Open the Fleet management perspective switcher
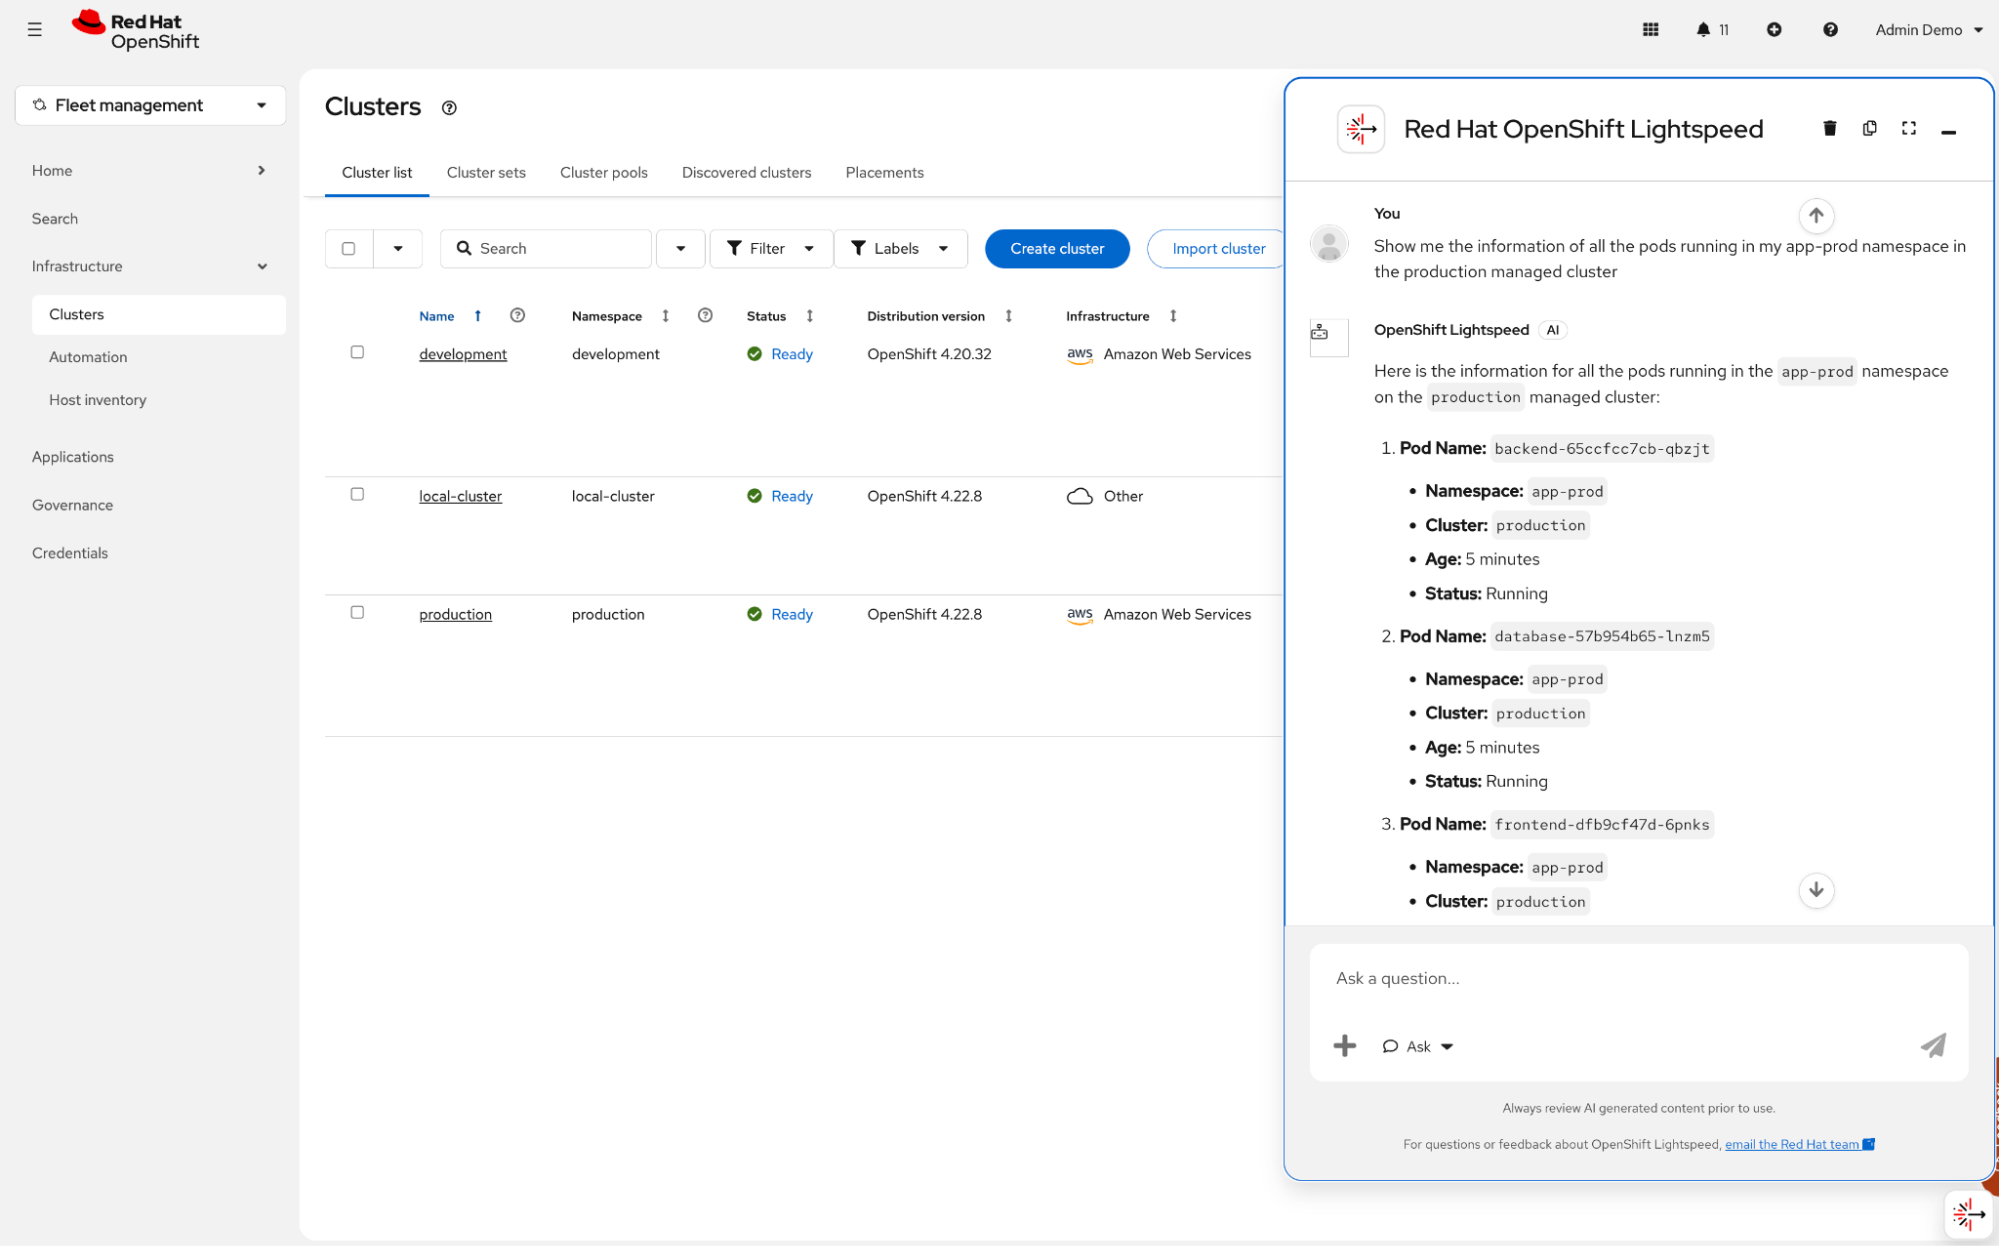Image resolution: width=1999 pixels, height=1247 pixels. [x=151, y=105]
